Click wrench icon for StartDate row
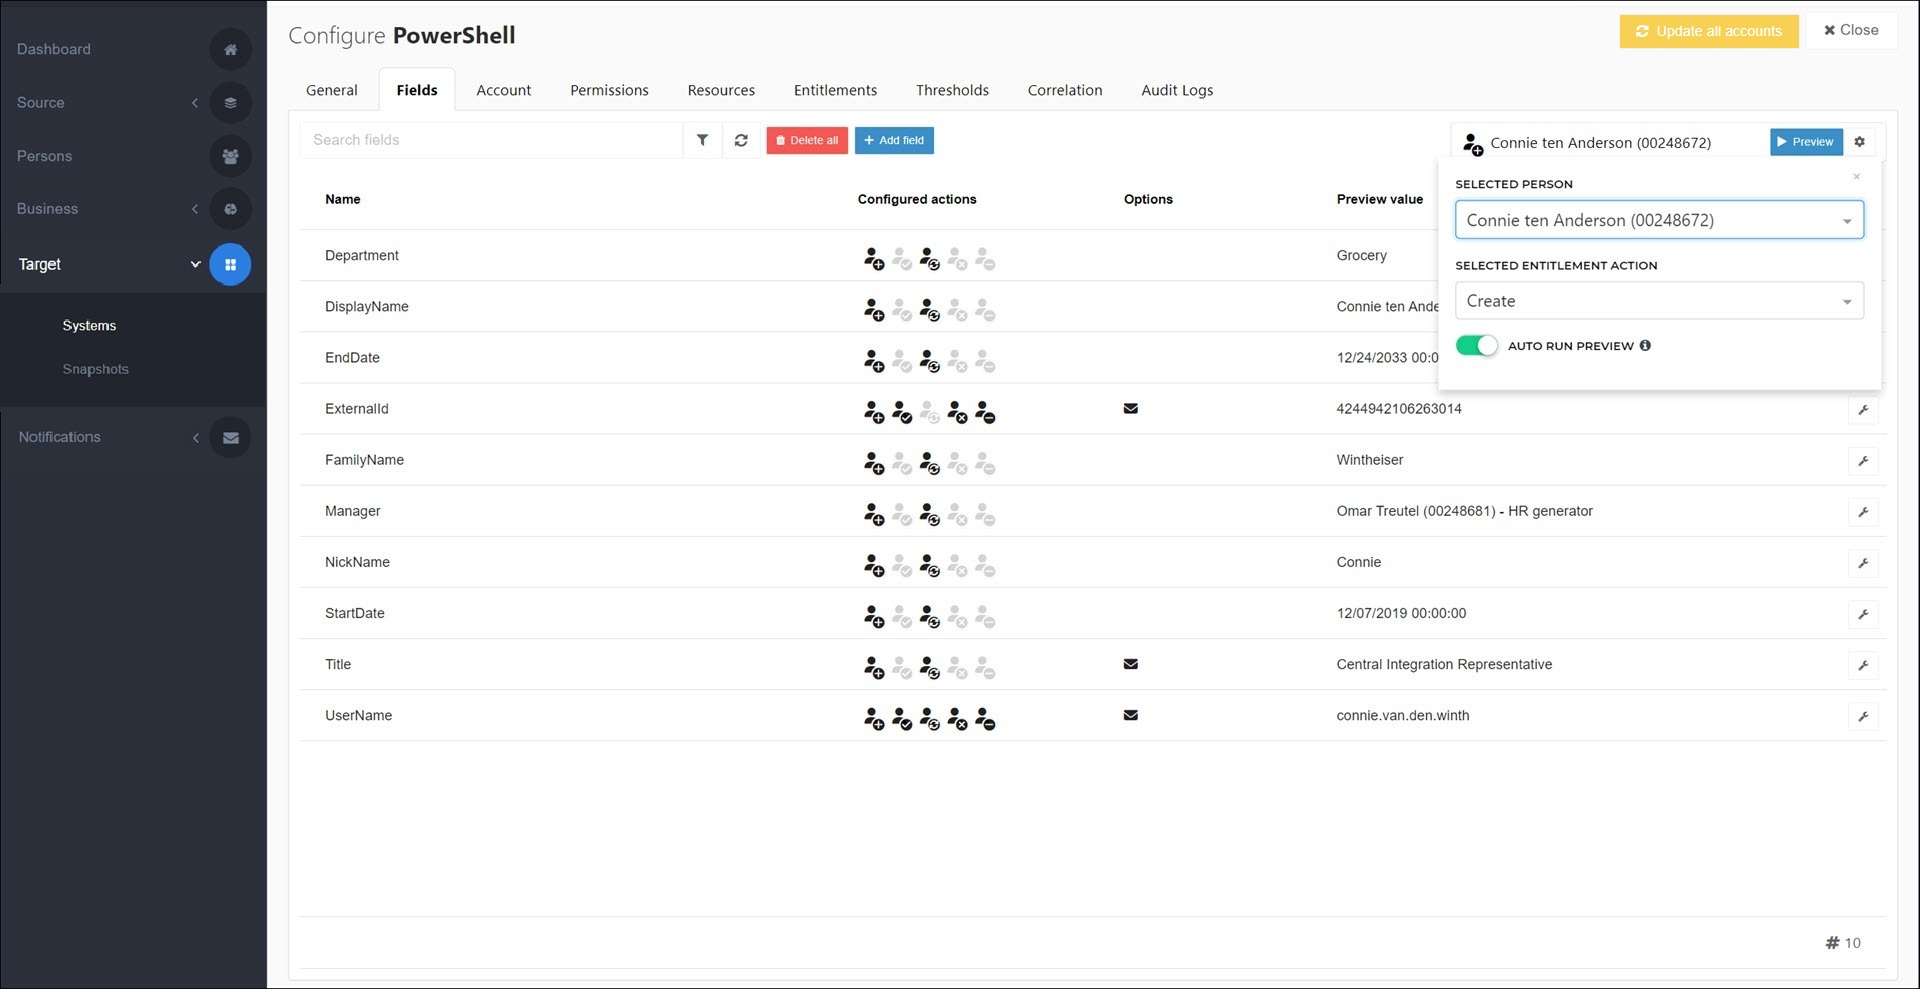The image size is (1920, 989). click(1863, 614)
